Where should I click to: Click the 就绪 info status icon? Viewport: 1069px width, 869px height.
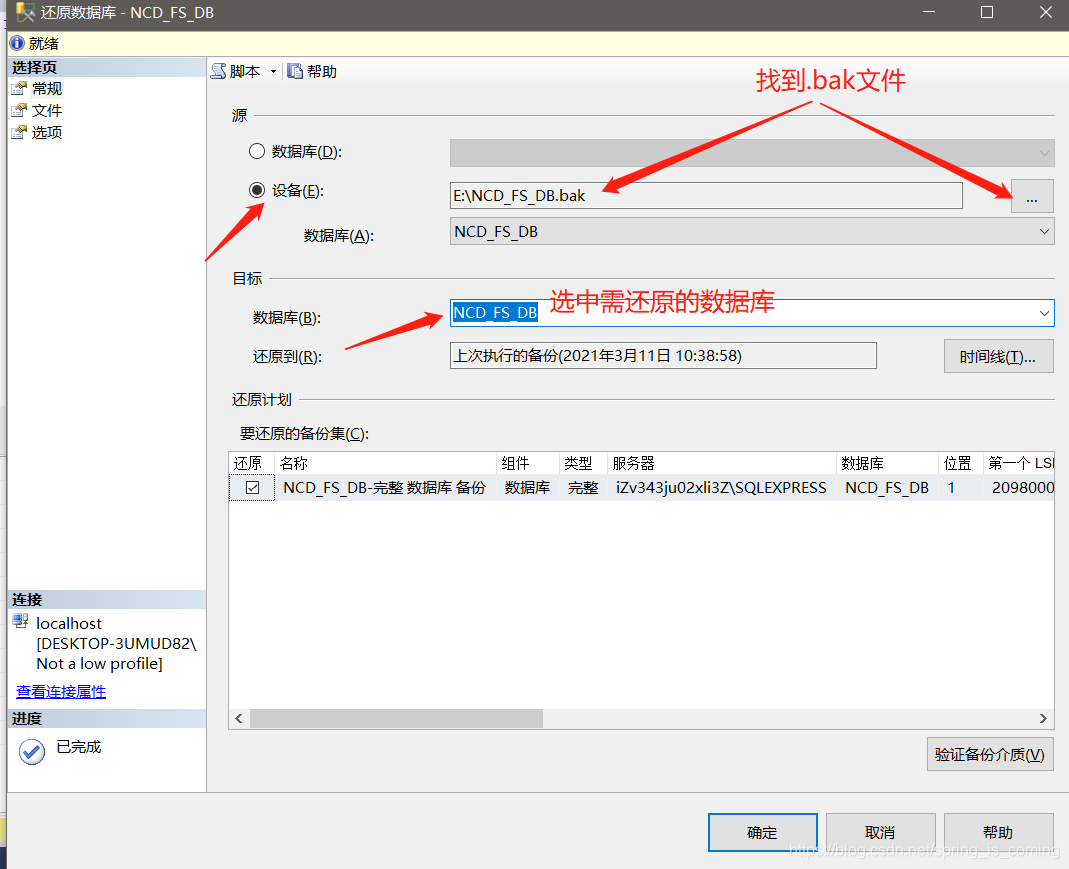point(17,43)
